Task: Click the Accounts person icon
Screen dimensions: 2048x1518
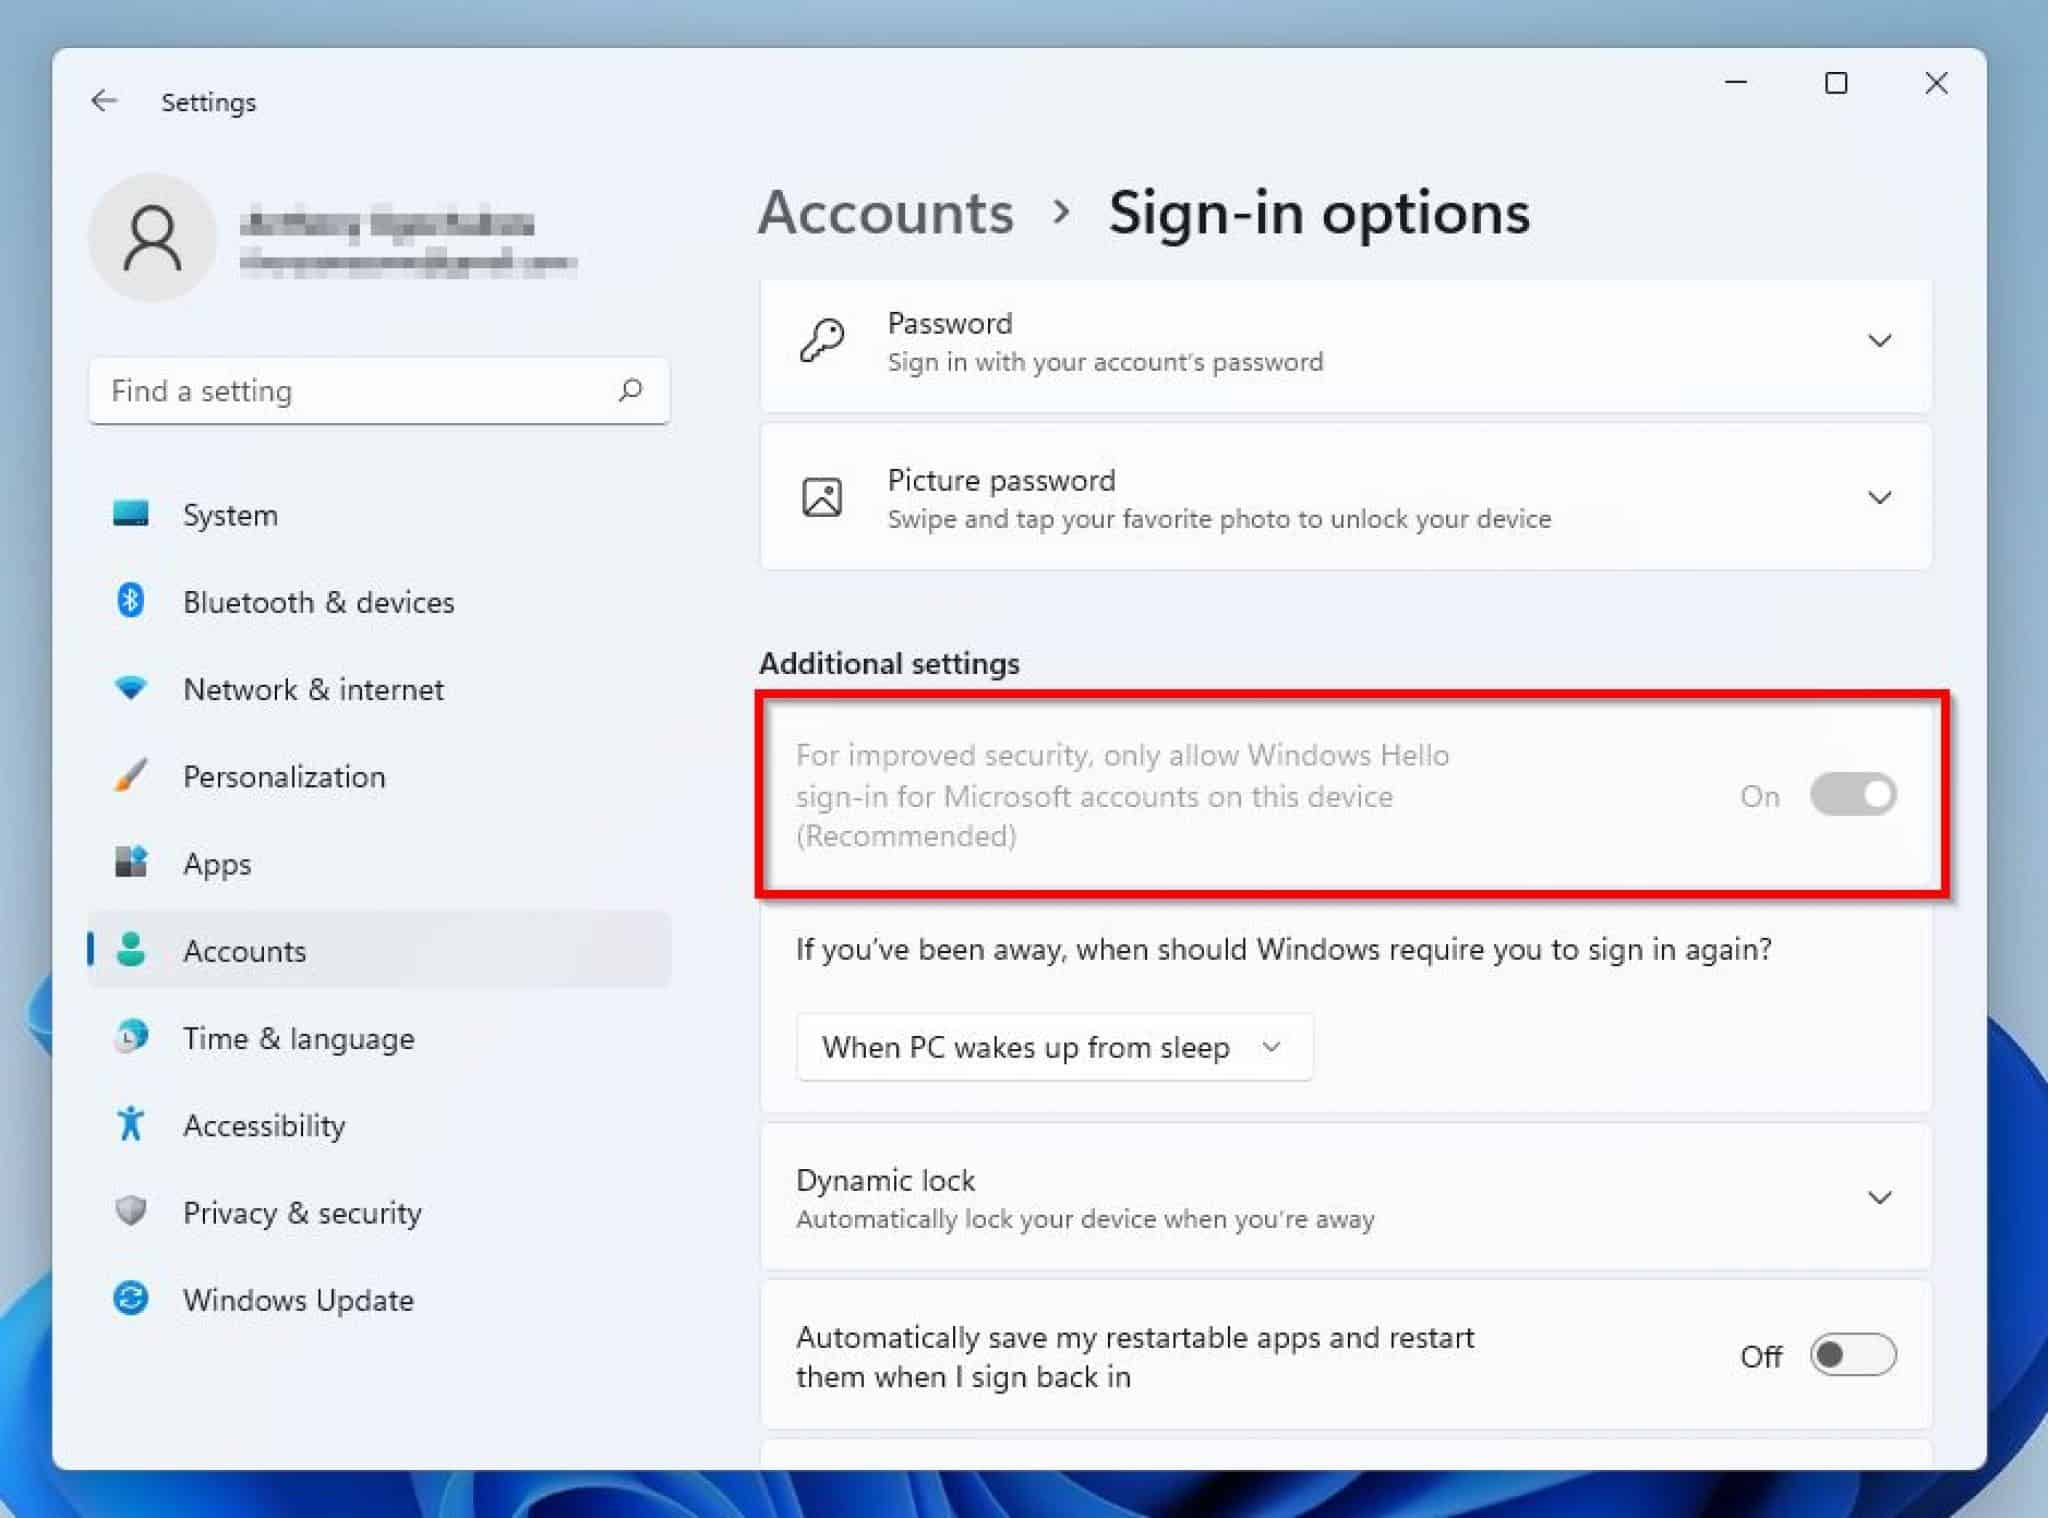Action: pos(133,950)
